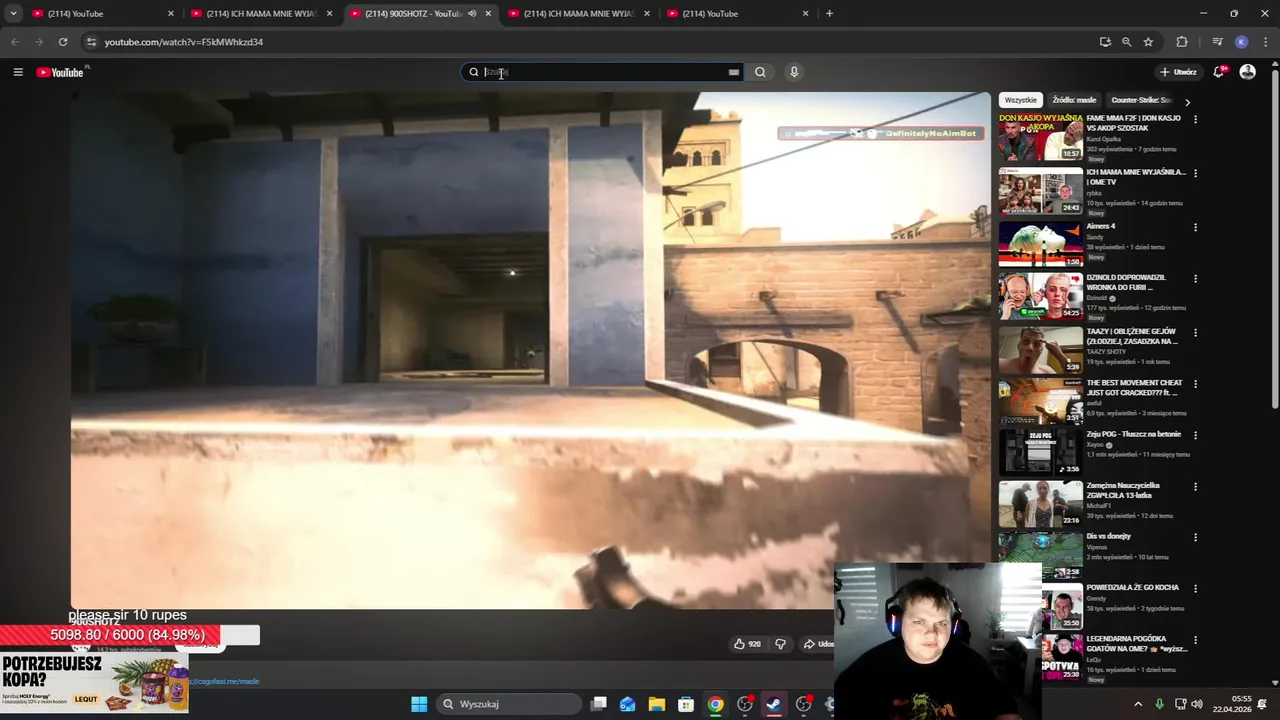Show more filter chips with right arrow
The image size is (1280, 720).
coord(1187,102)
